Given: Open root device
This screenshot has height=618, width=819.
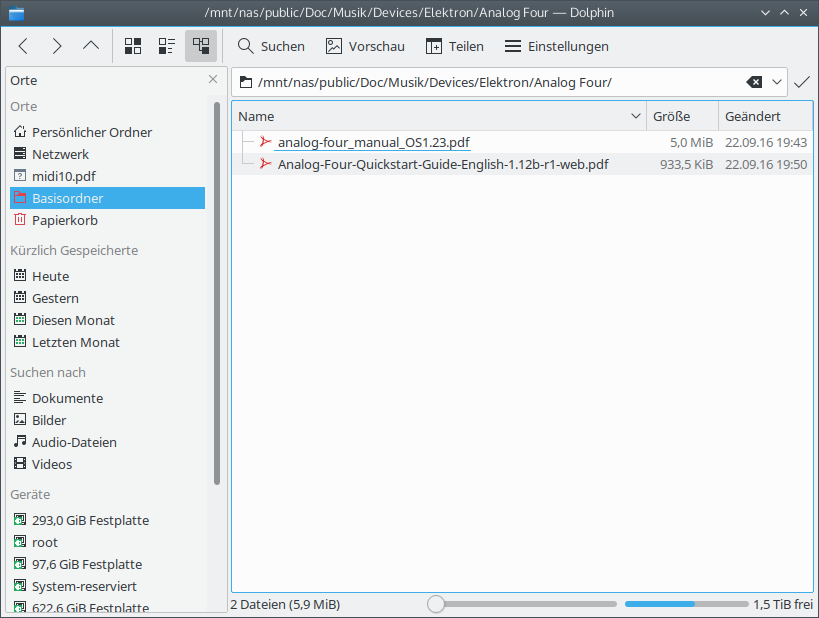Looking at the screenshot, I should pos(107,542).
